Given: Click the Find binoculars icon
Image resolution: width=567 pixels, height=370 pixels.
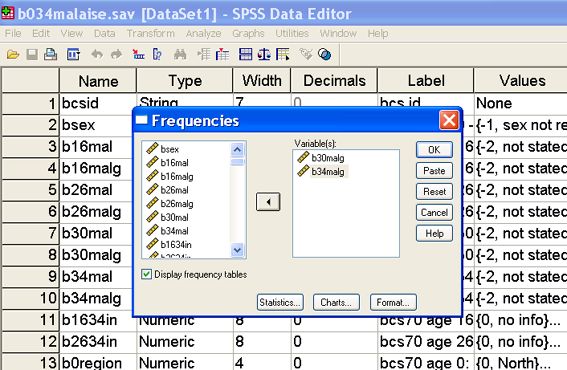Looking at the screenshot, I should (x=180, y=55).
